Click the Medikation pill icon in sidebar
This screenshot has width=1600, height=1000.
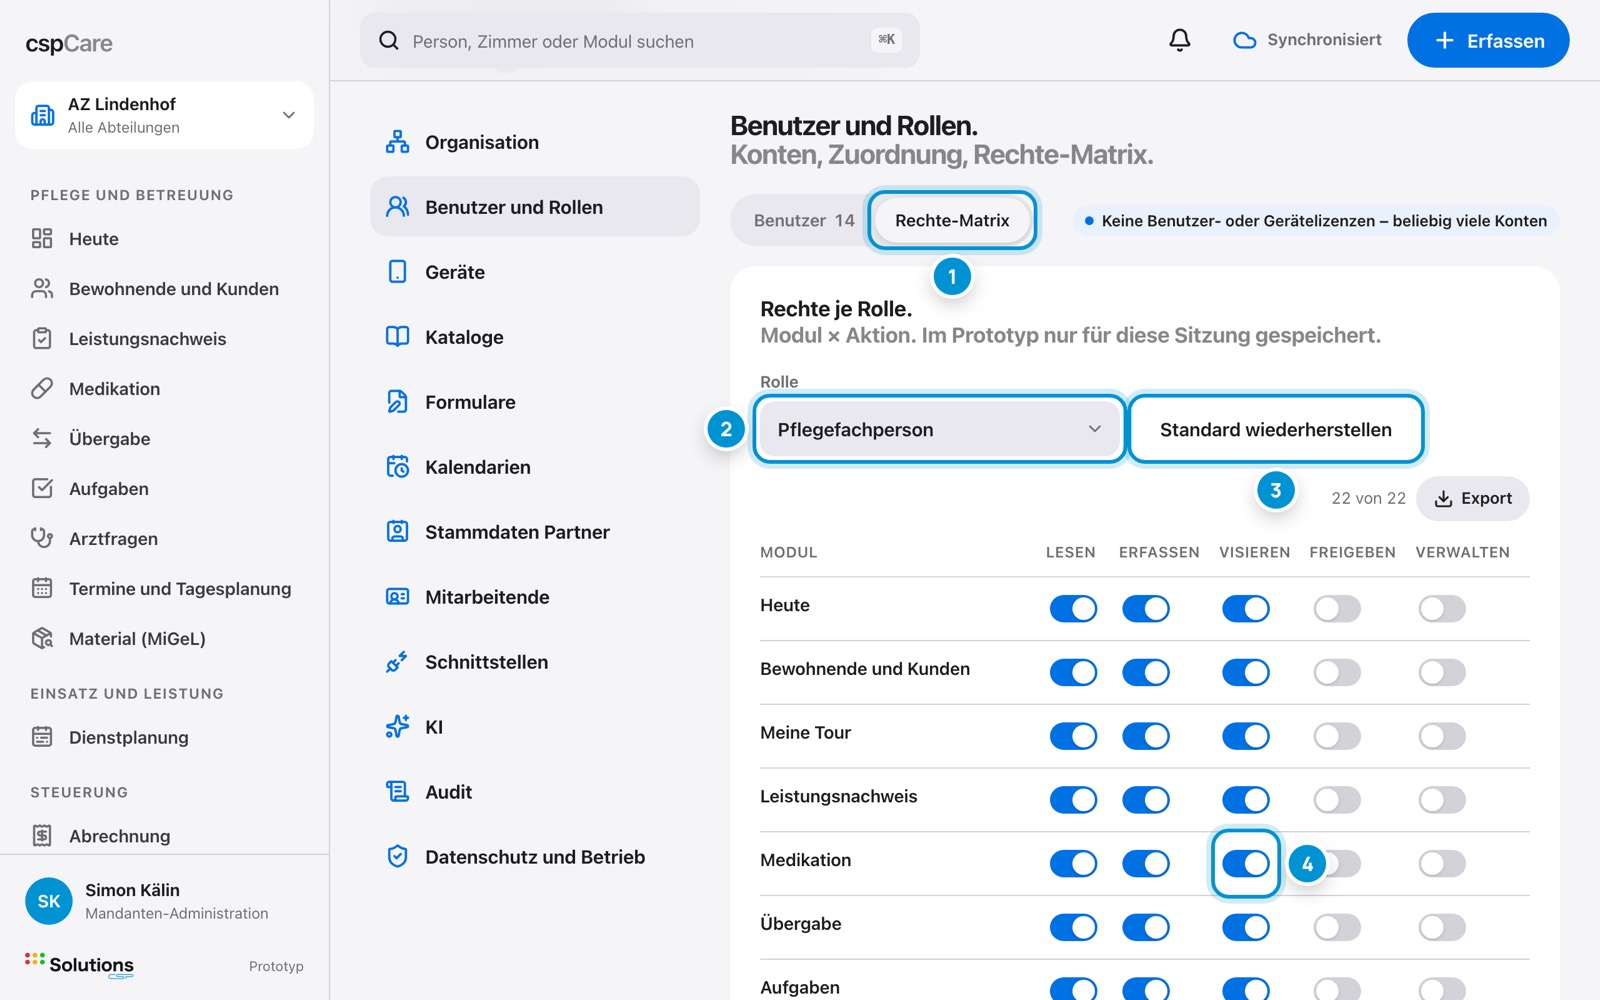point(42,389)
